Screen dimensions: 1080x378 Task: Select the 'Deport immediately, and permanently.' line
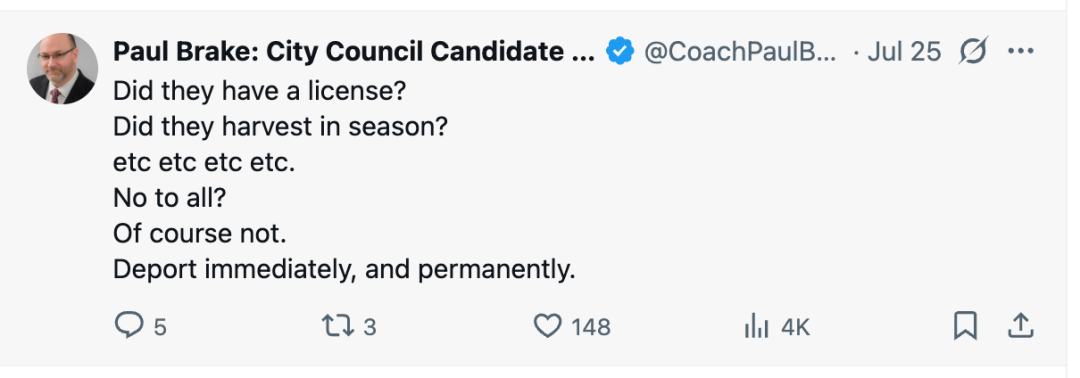(x=344, y=270)
